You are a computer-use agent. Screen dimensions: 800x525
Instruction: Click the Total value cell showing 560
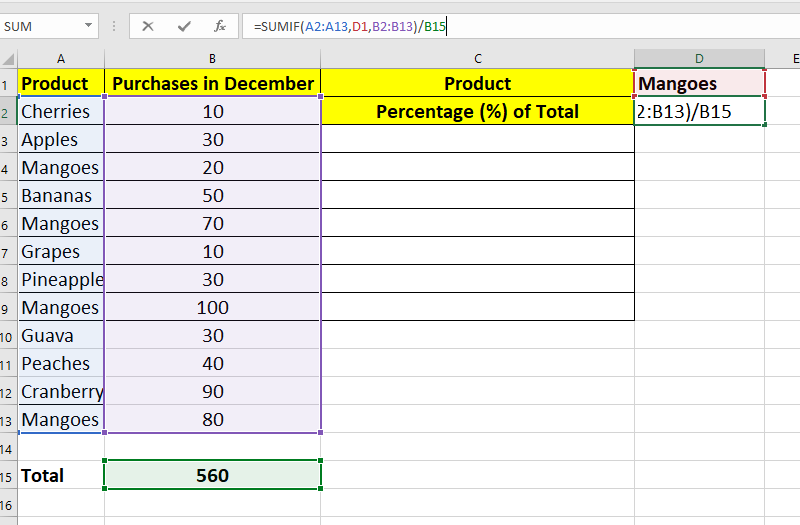pyautogui.click(x=212, y=476)
